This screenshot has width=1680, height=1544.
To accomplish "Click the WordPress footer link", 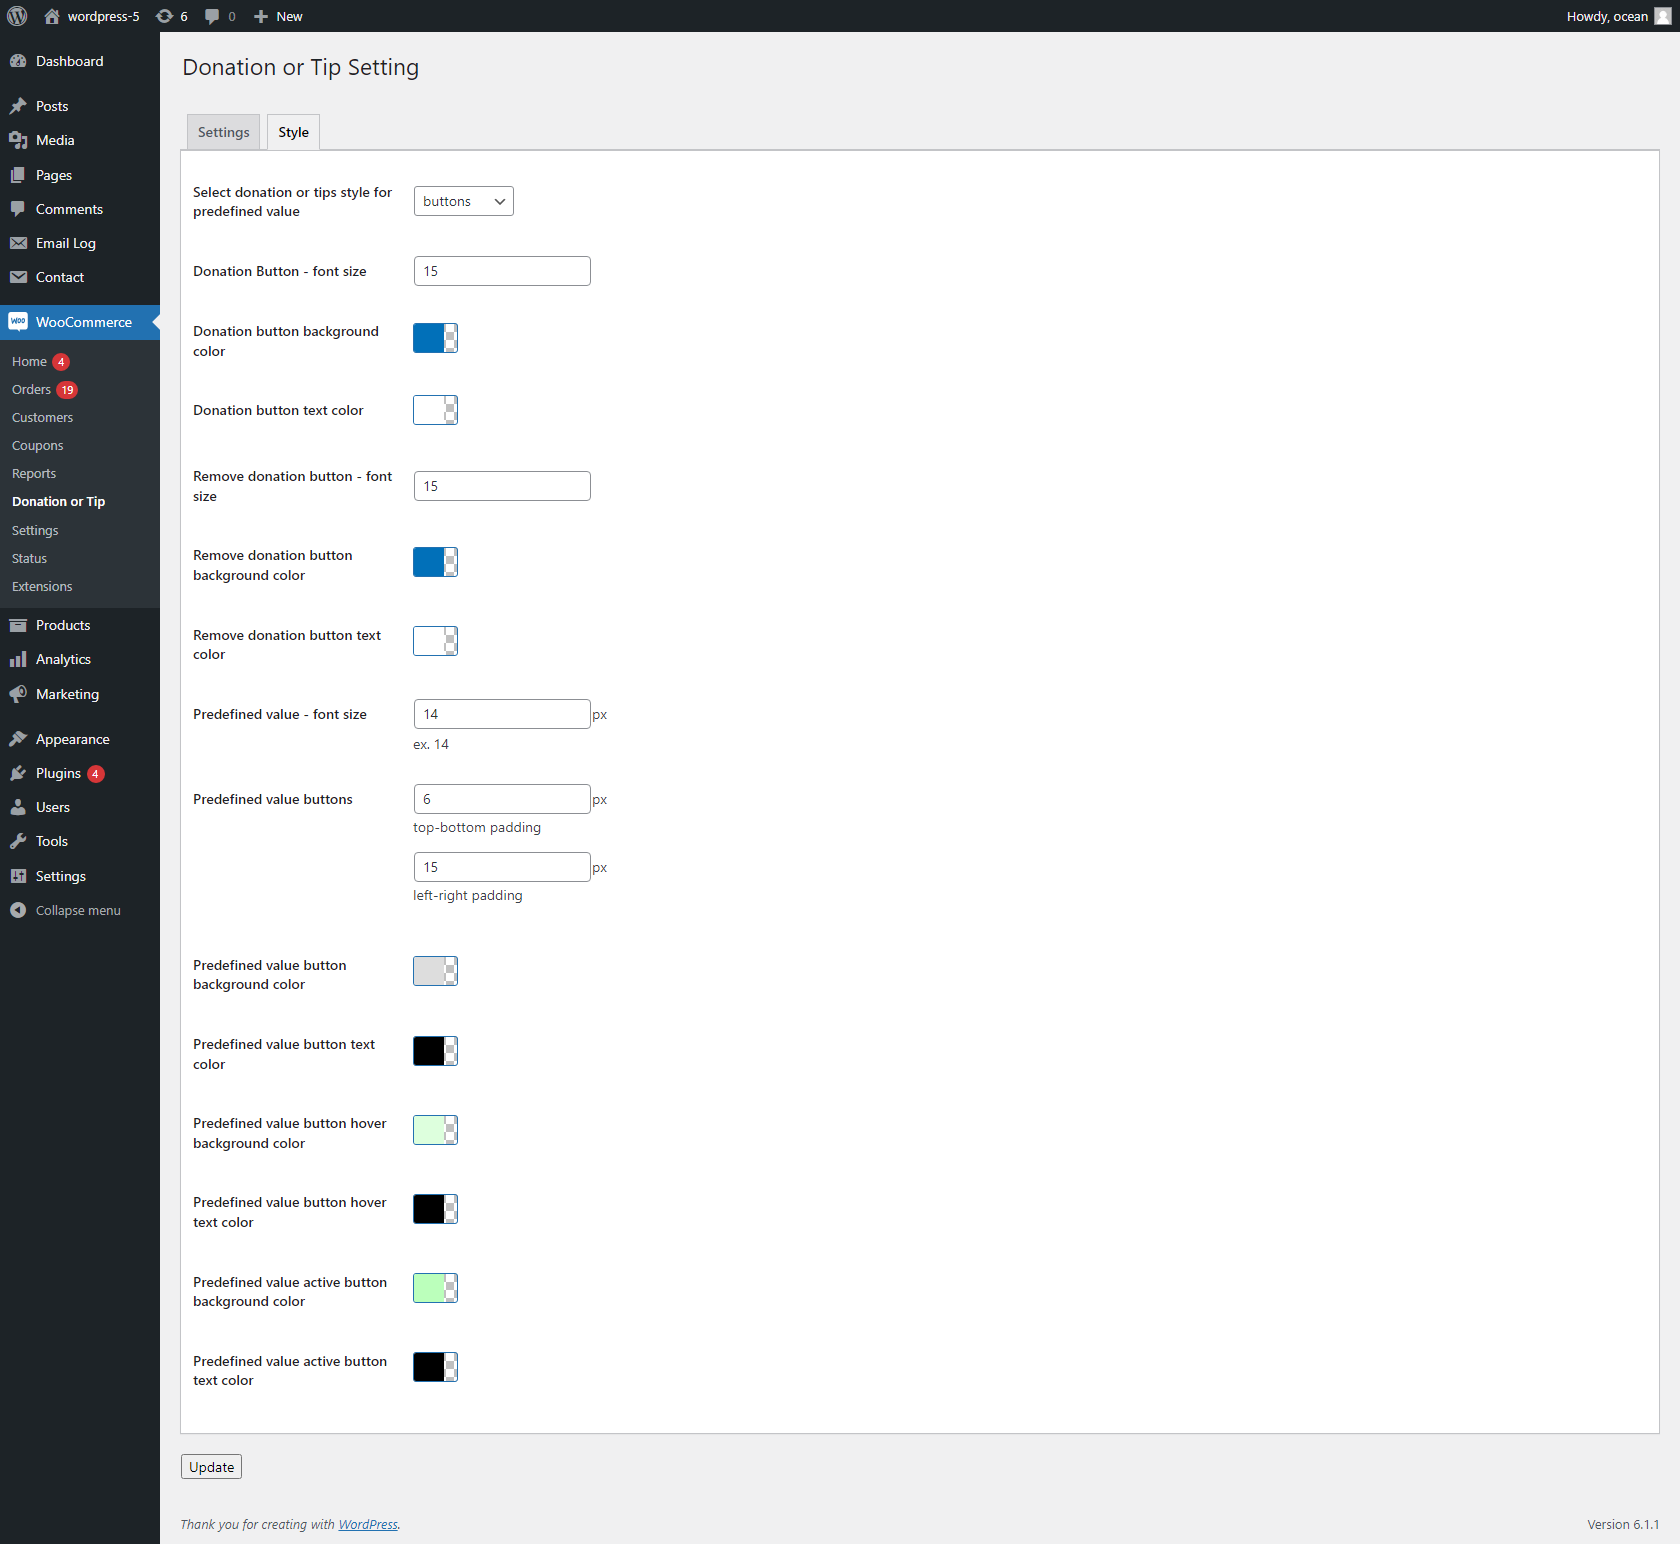I will tap(367, 1524).
